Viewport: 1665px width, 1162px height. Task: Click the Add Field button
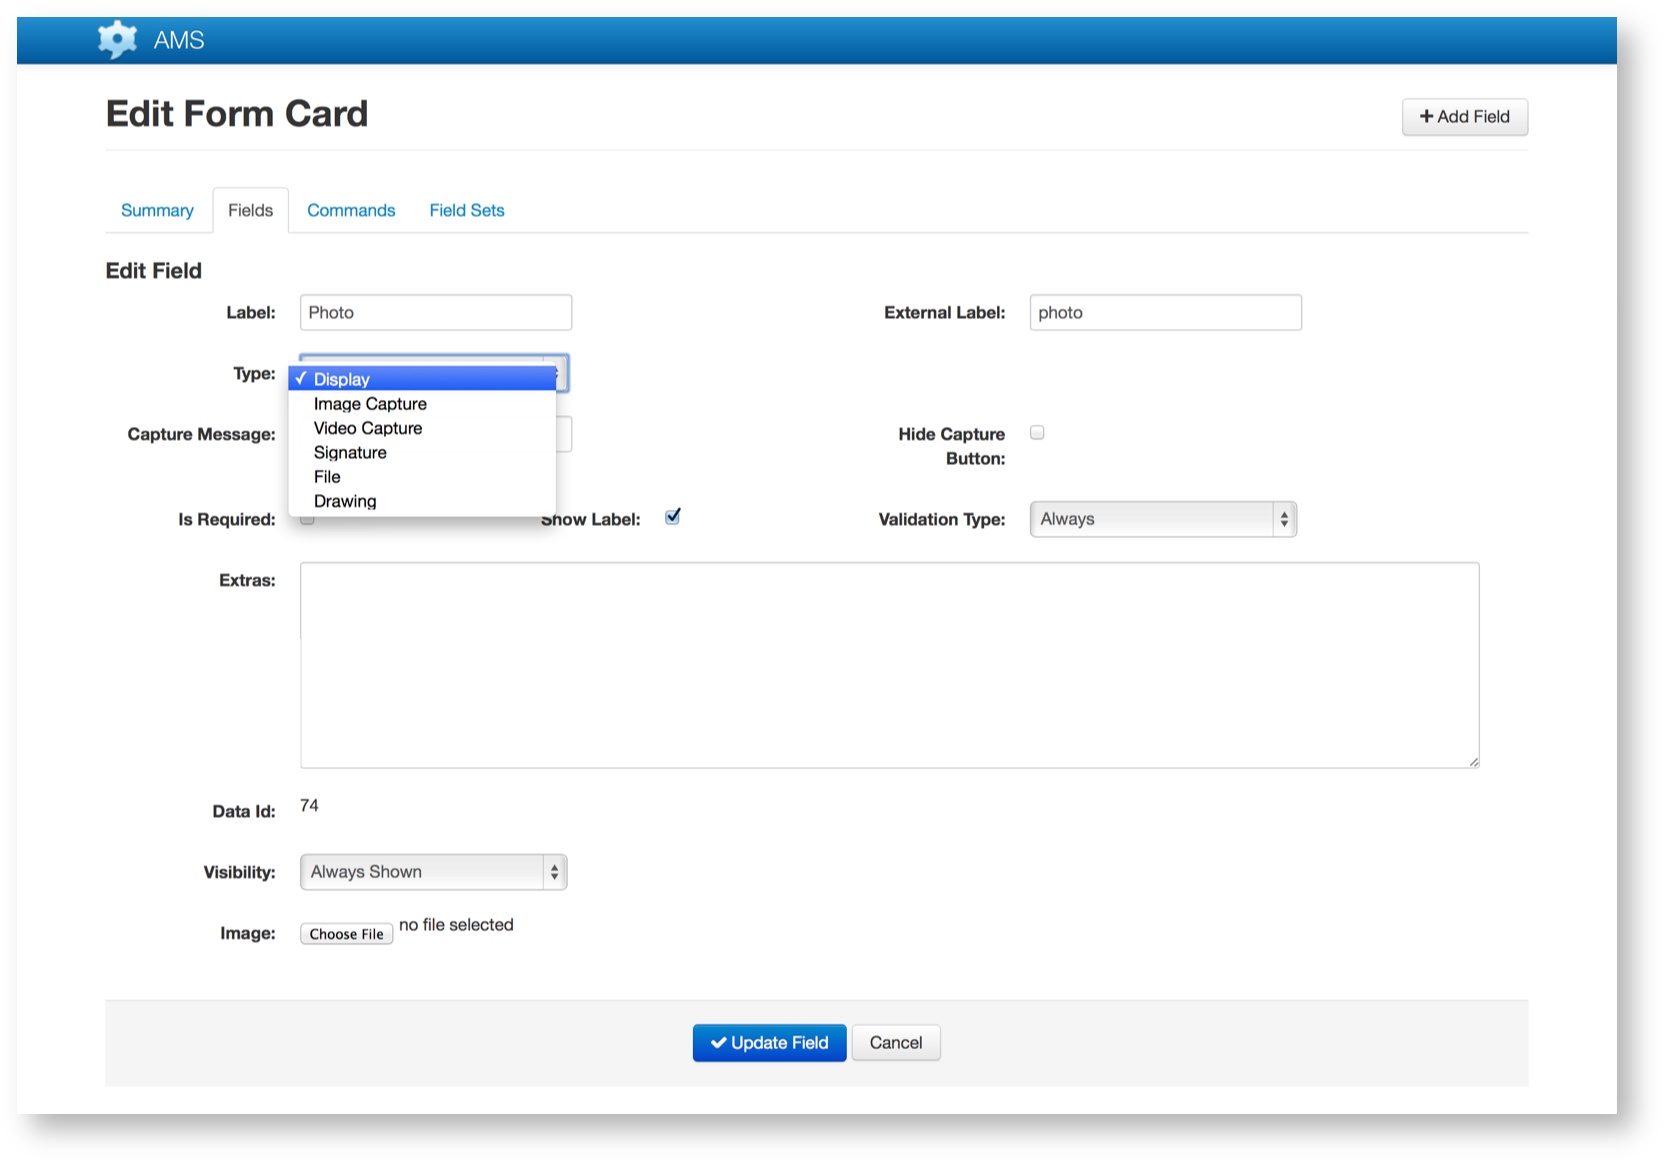click(1464, 117)
